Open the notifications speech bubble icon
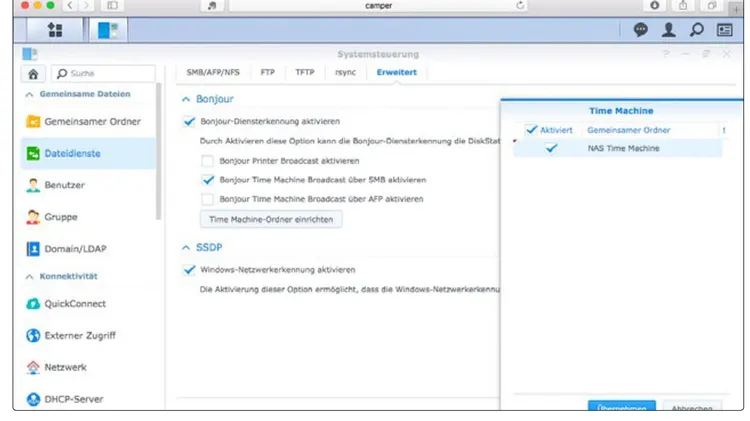 (640, 30)
